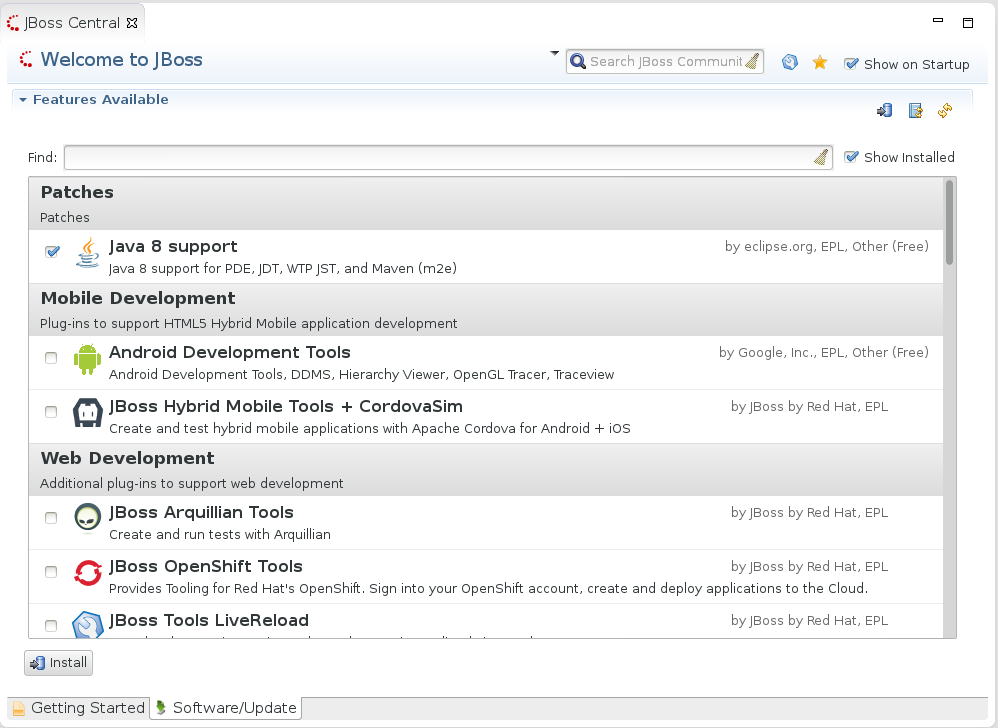Click the JBoss OpenShift Tools red icon

click(x=88, y=573)
